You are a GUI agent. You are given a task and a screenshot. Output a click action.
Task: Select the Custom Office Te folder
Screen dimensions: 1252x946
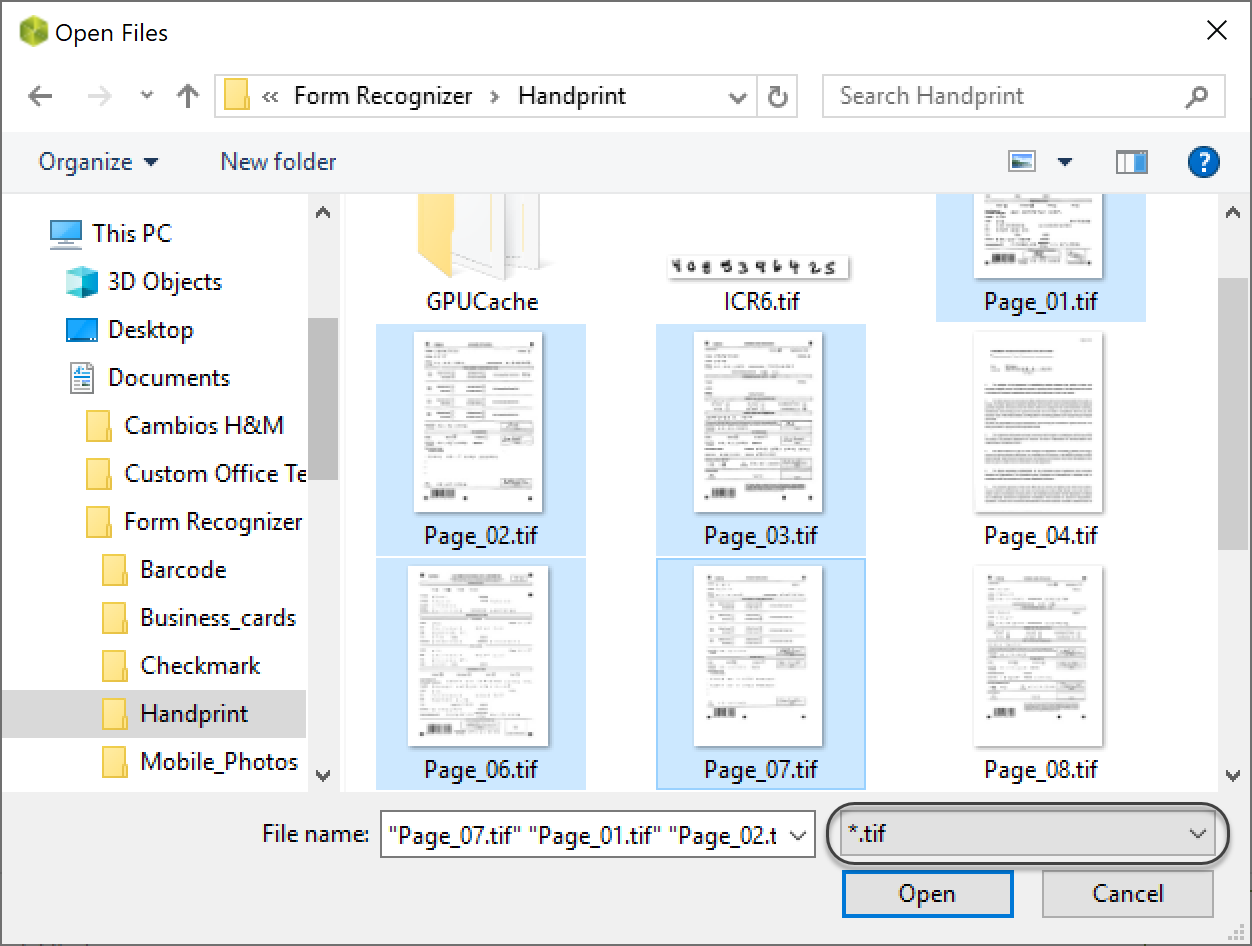pos(215,474)
